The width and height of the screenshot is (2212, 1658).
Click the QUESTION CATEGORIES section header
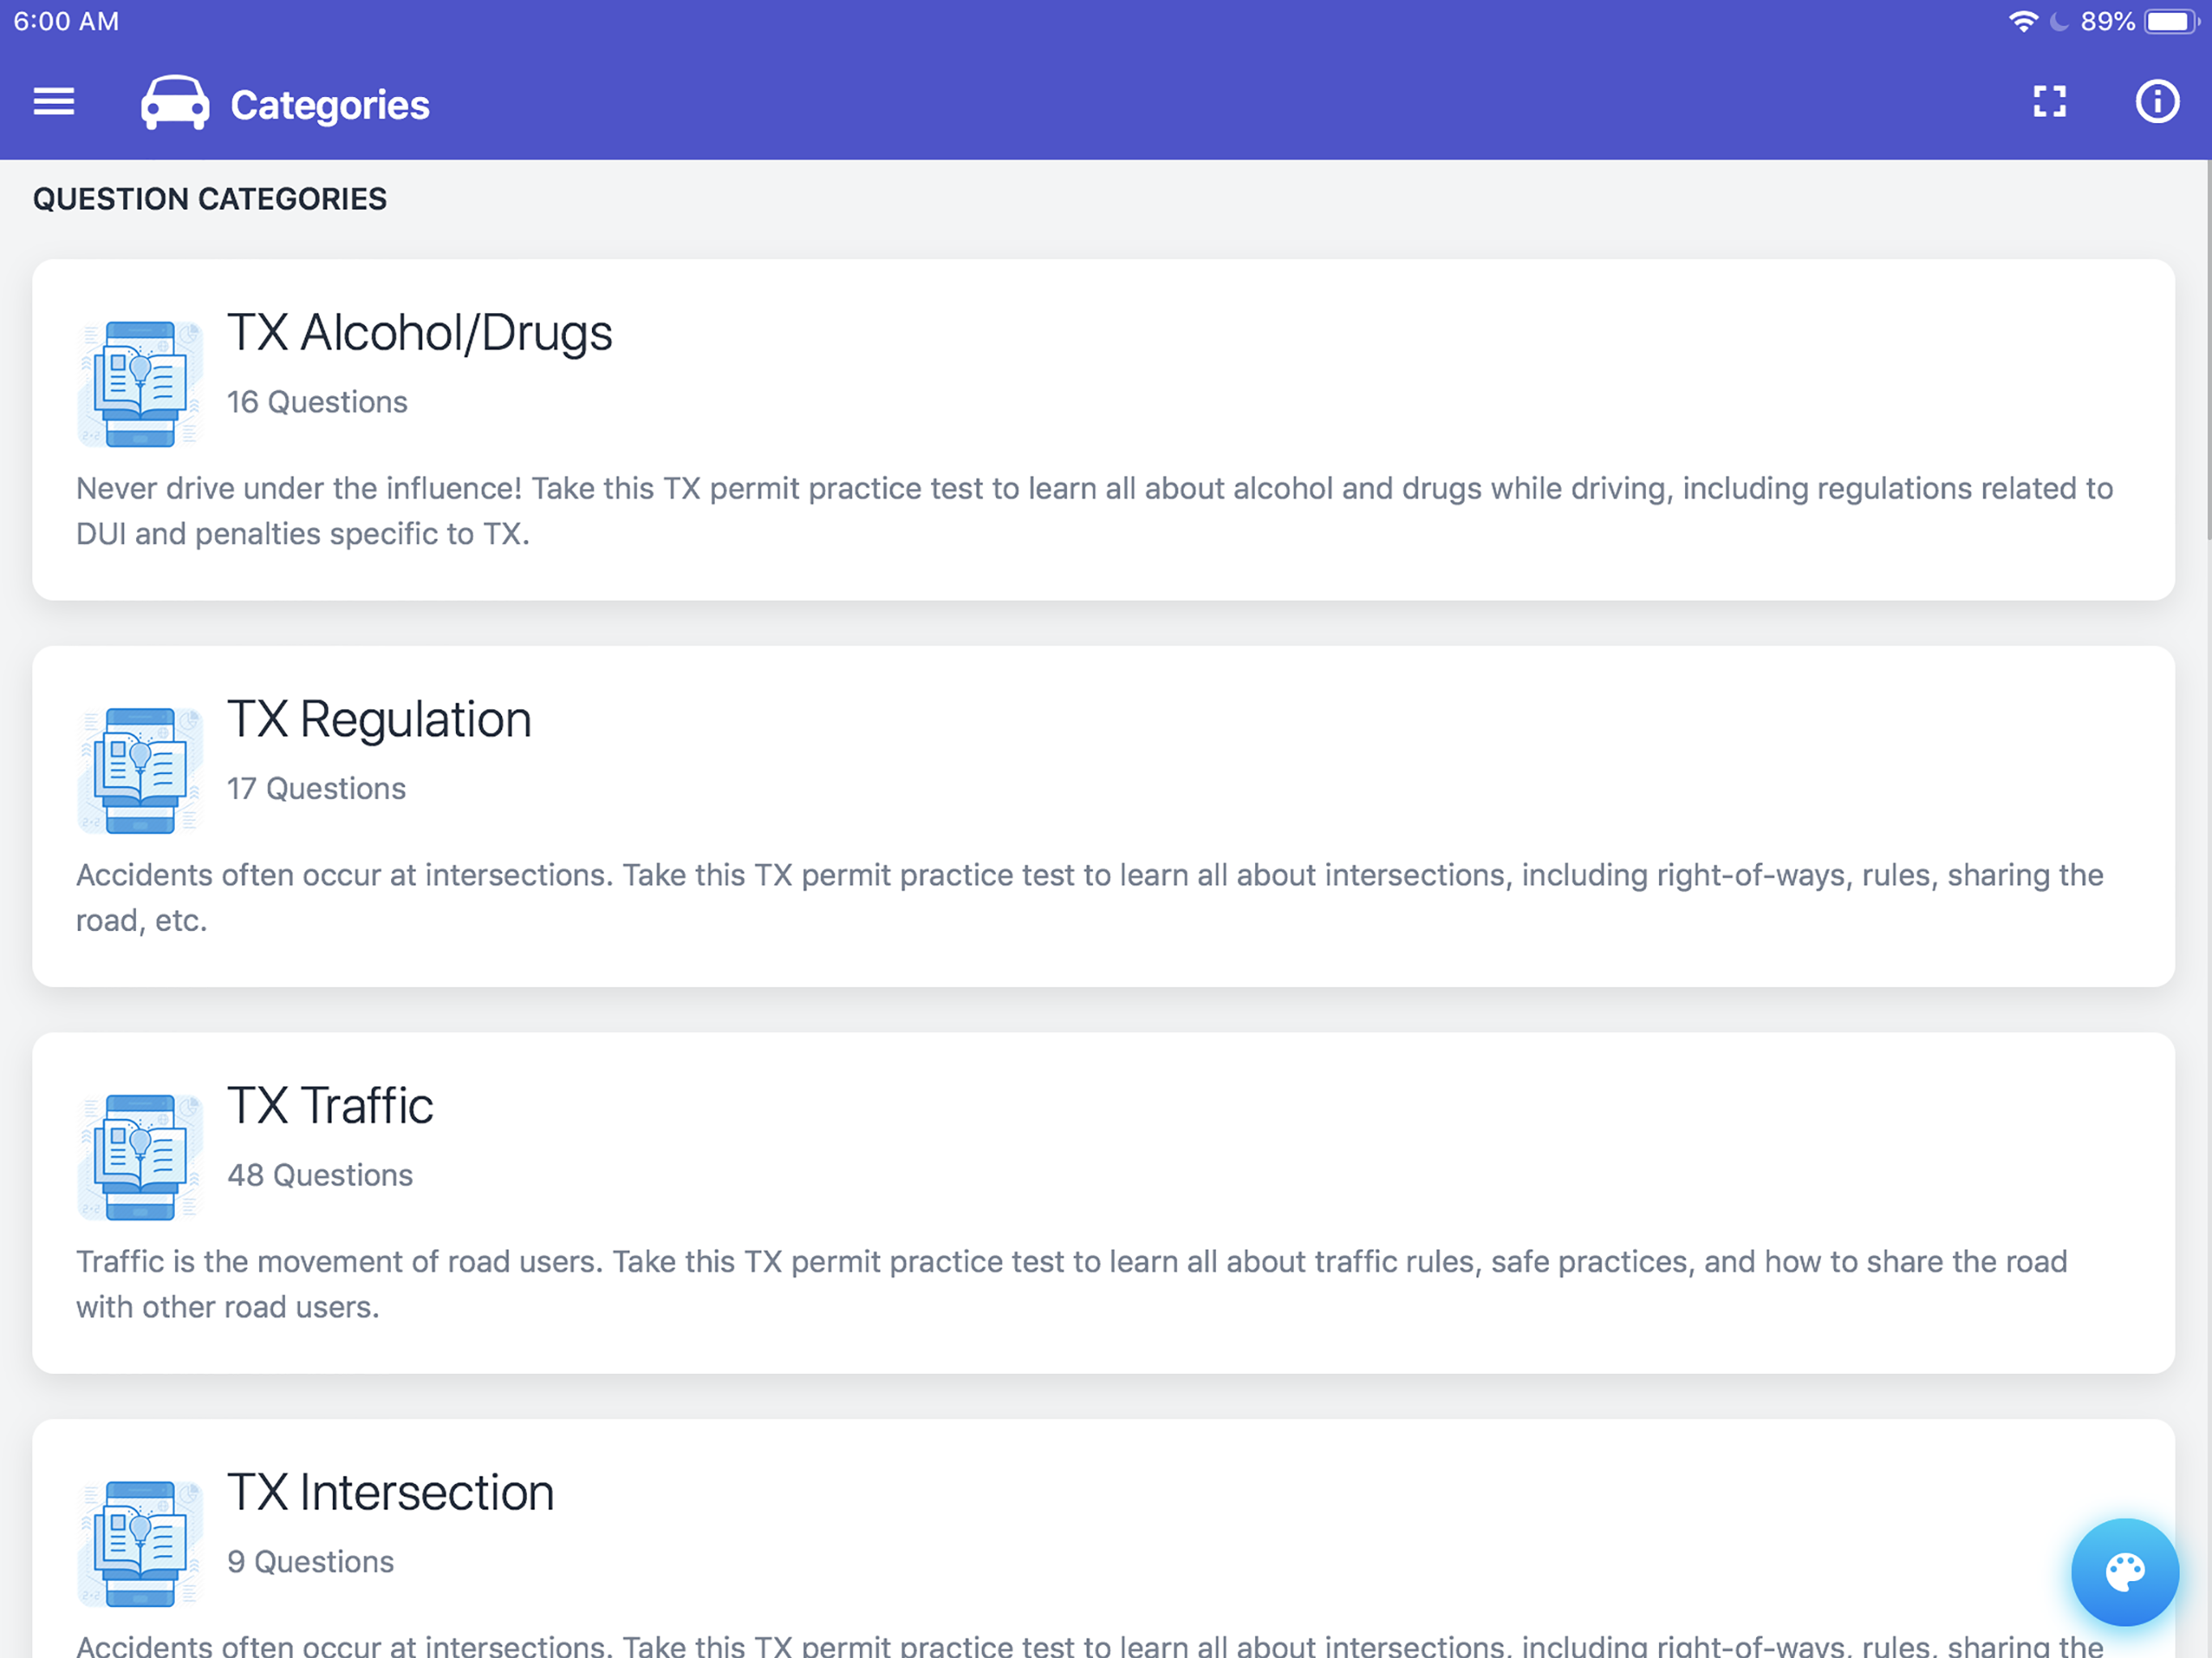click(209, 198)
